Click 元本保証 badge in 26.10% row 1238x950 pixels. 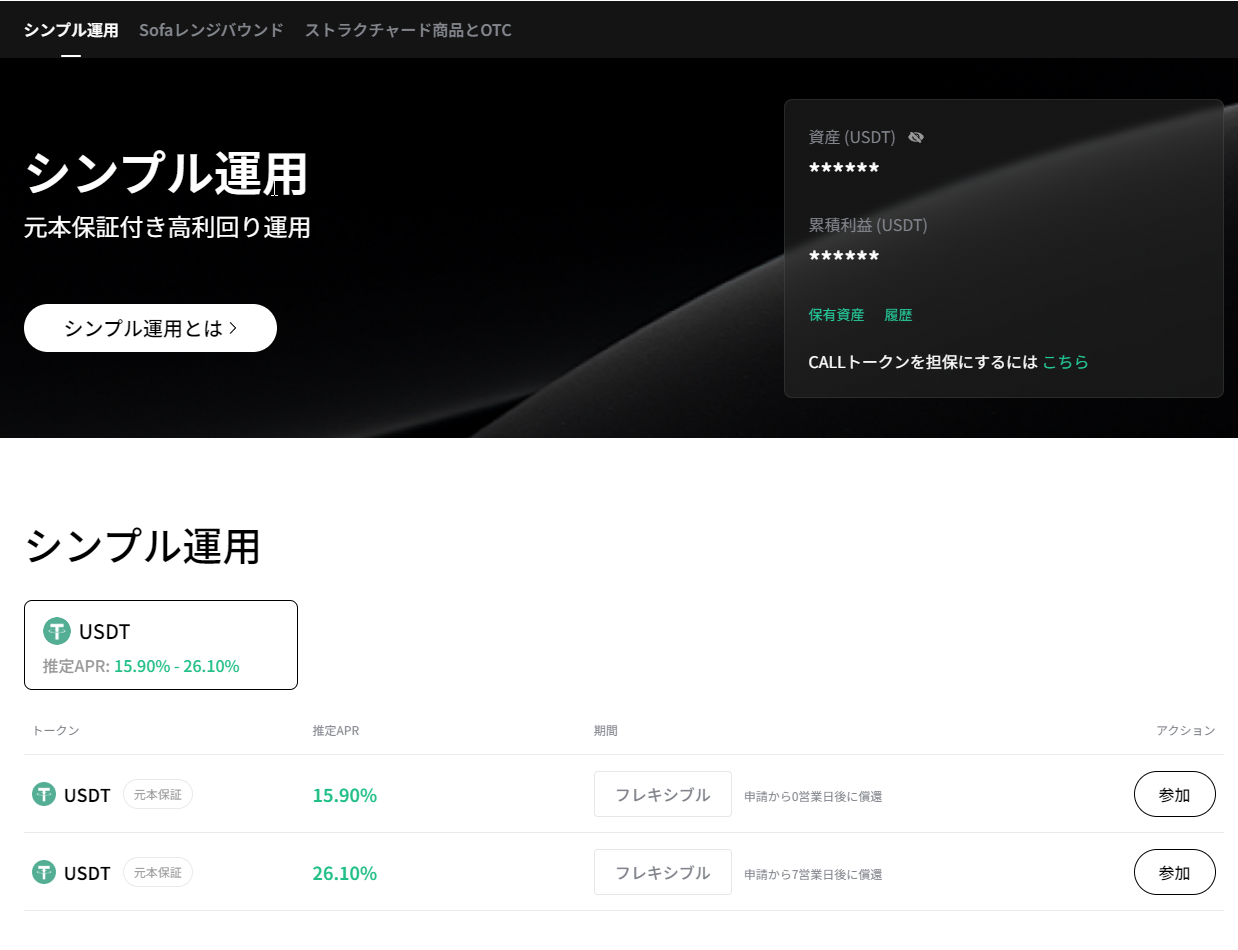(x=158, y=872)
